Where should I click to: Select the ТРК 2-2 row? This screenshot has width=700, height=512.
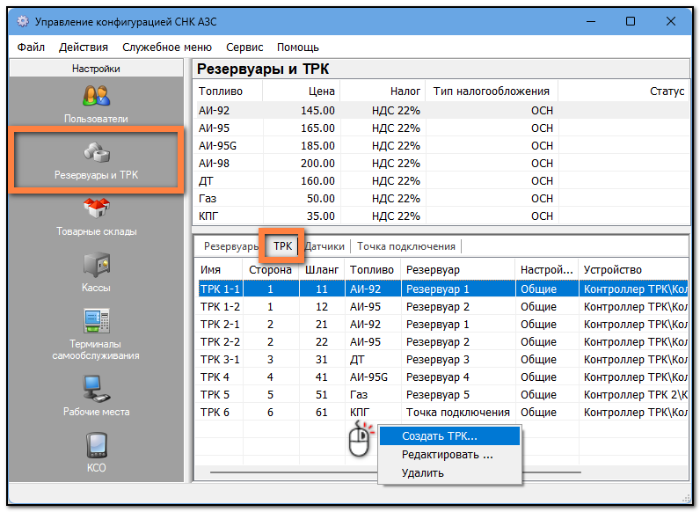[x=442, y=342]
